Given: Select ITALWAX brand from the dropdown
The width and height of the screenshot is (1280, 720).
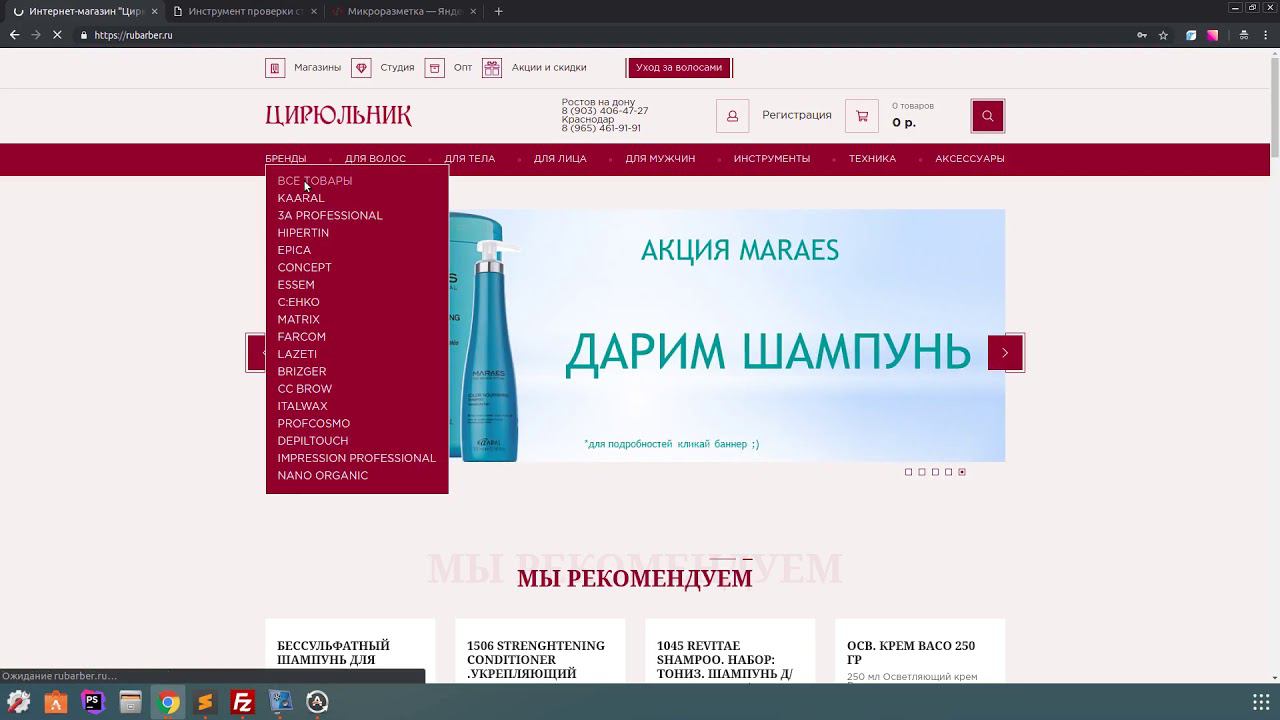Looking at the screenshot, I should [303, 407].
